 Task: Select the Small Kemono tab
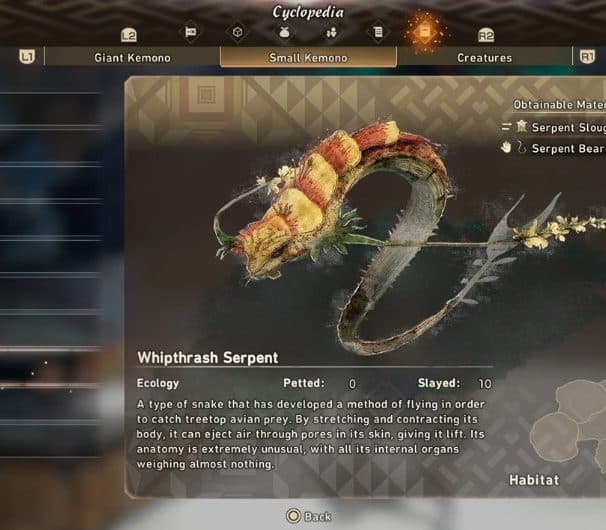click(308, 58)
